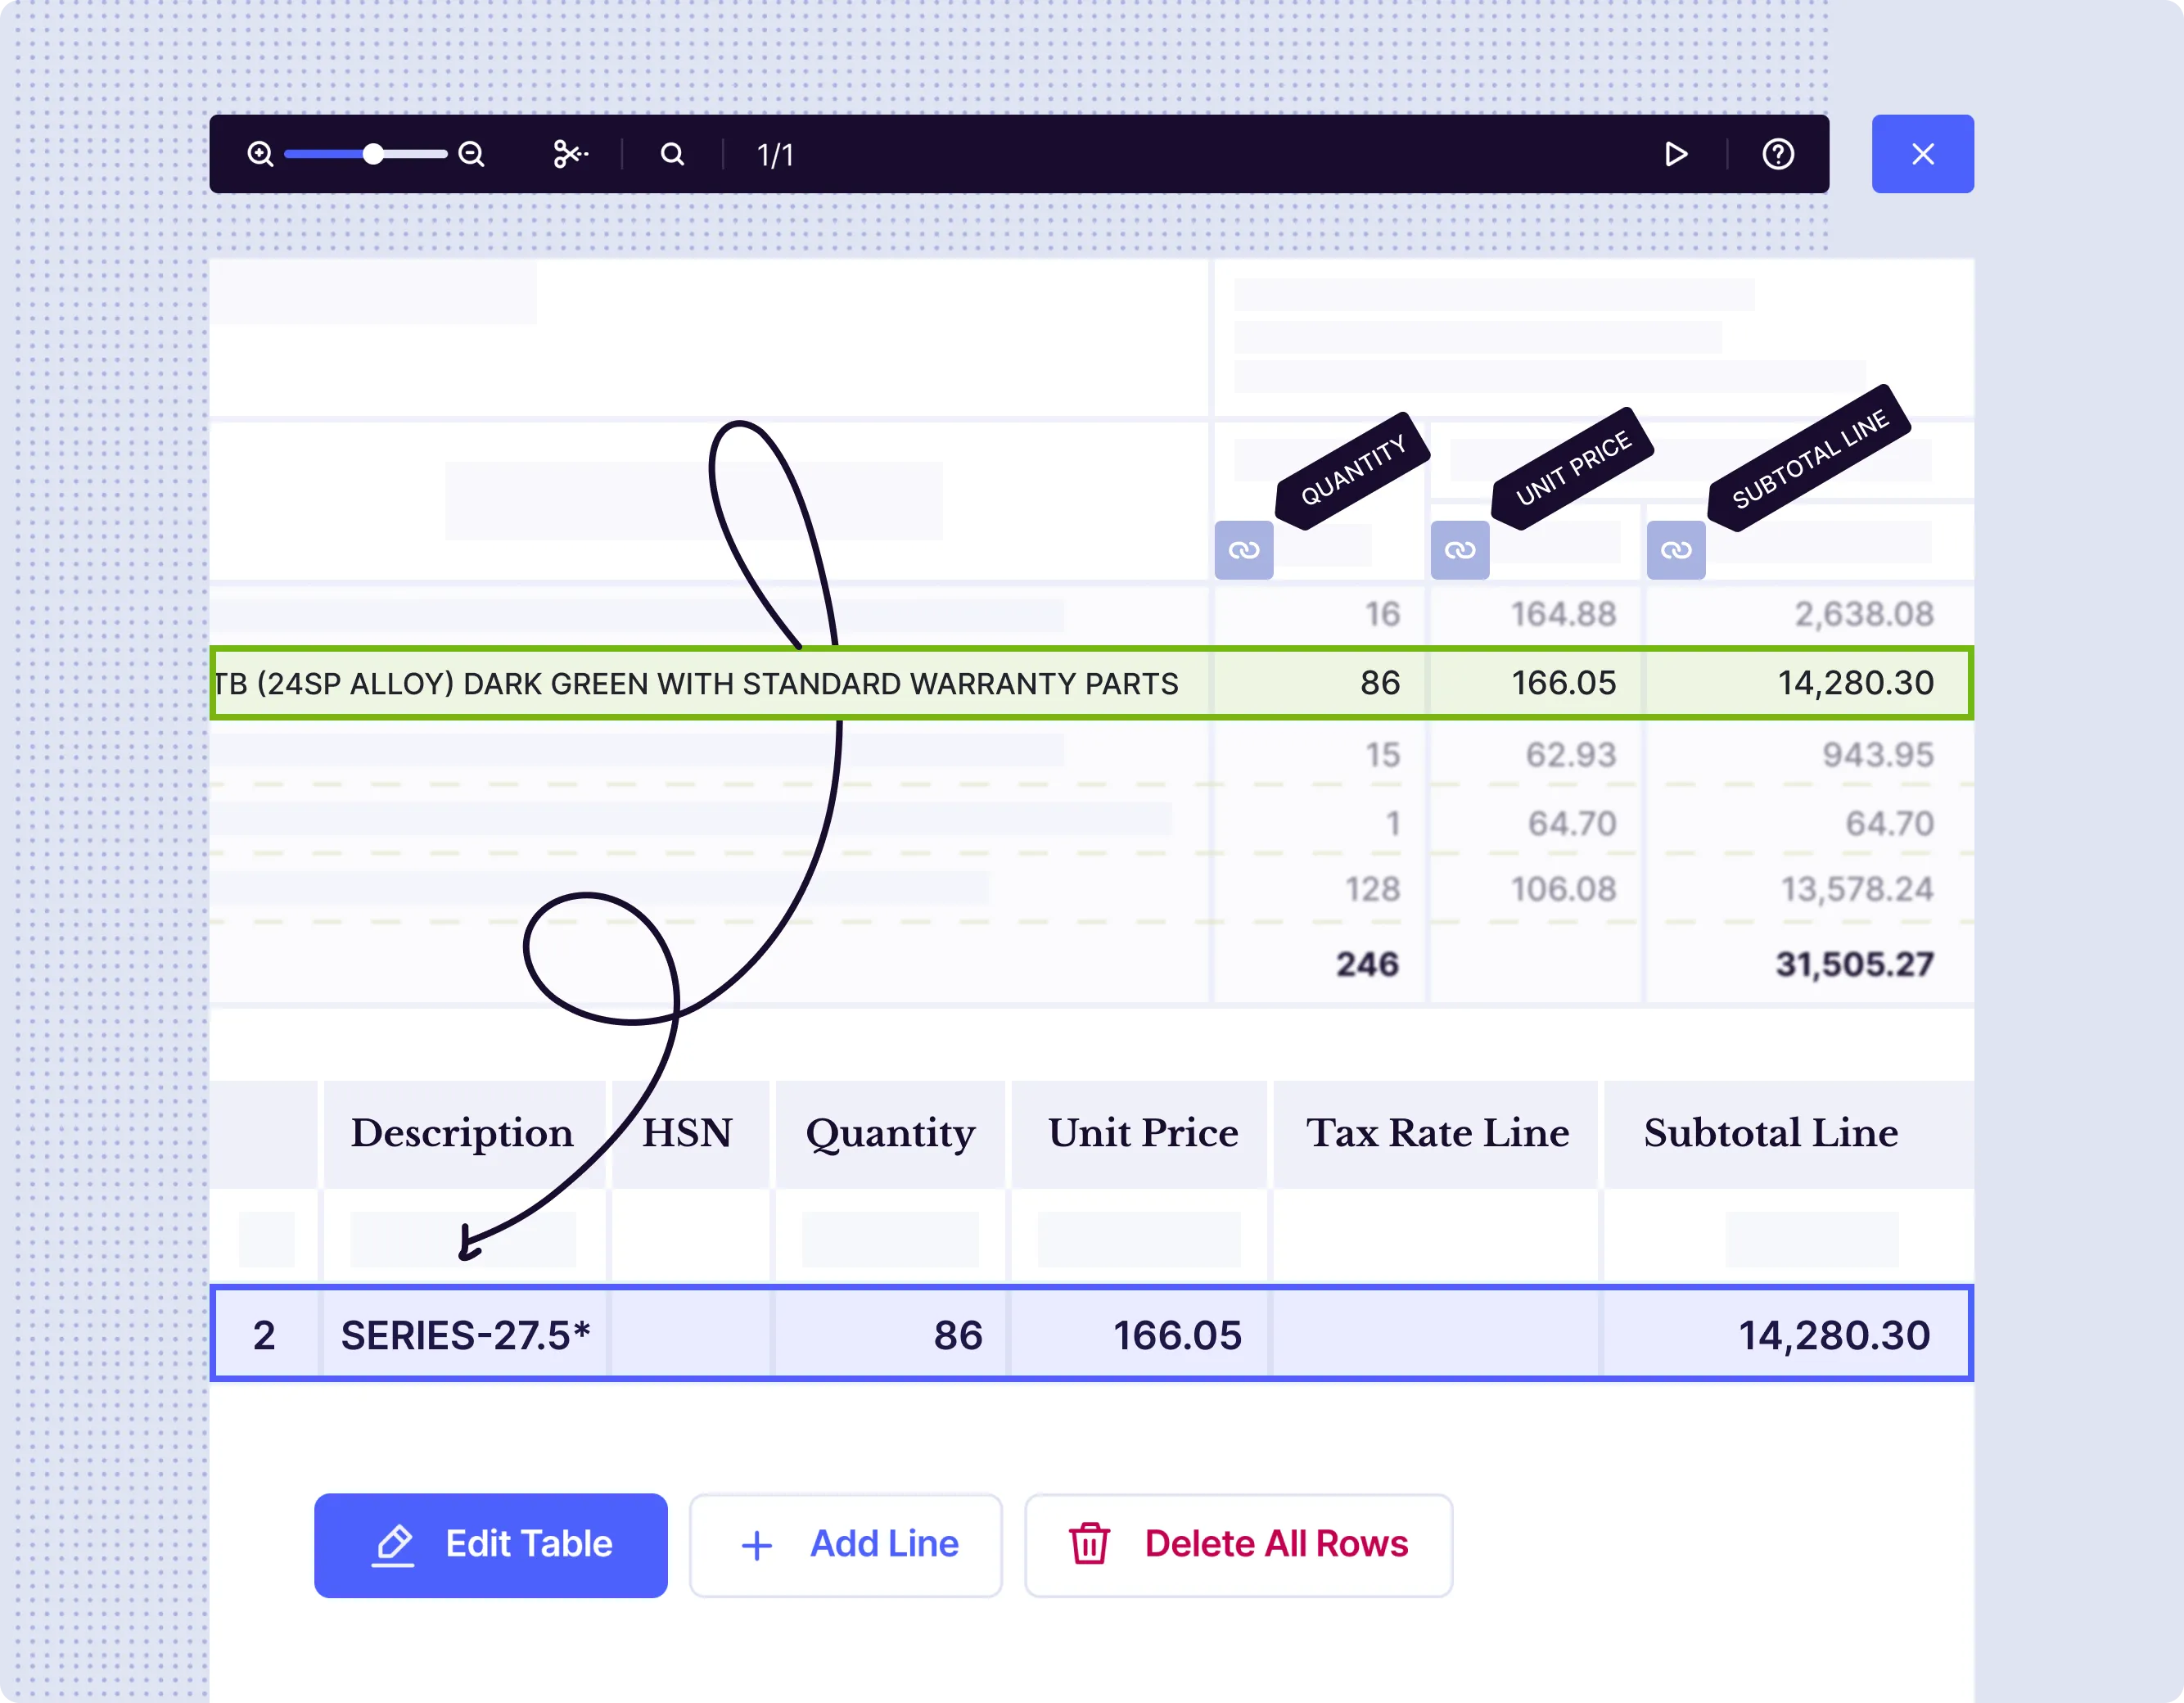This screenshot has height=1703, width=2184.
Task: Click the Add Line button
Action: point(845,1544)
